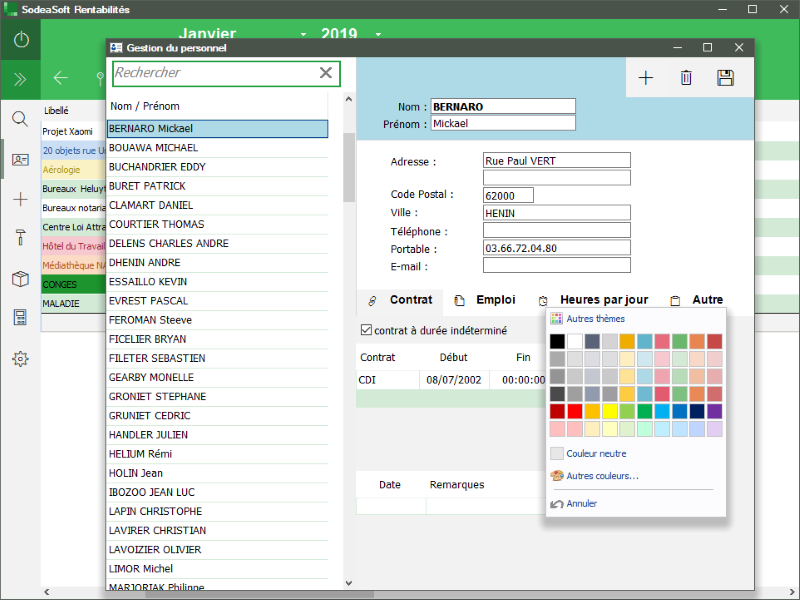Click the Ville field containing HENIN
Screen dimensions: 800x600
(x=557, y=213)
